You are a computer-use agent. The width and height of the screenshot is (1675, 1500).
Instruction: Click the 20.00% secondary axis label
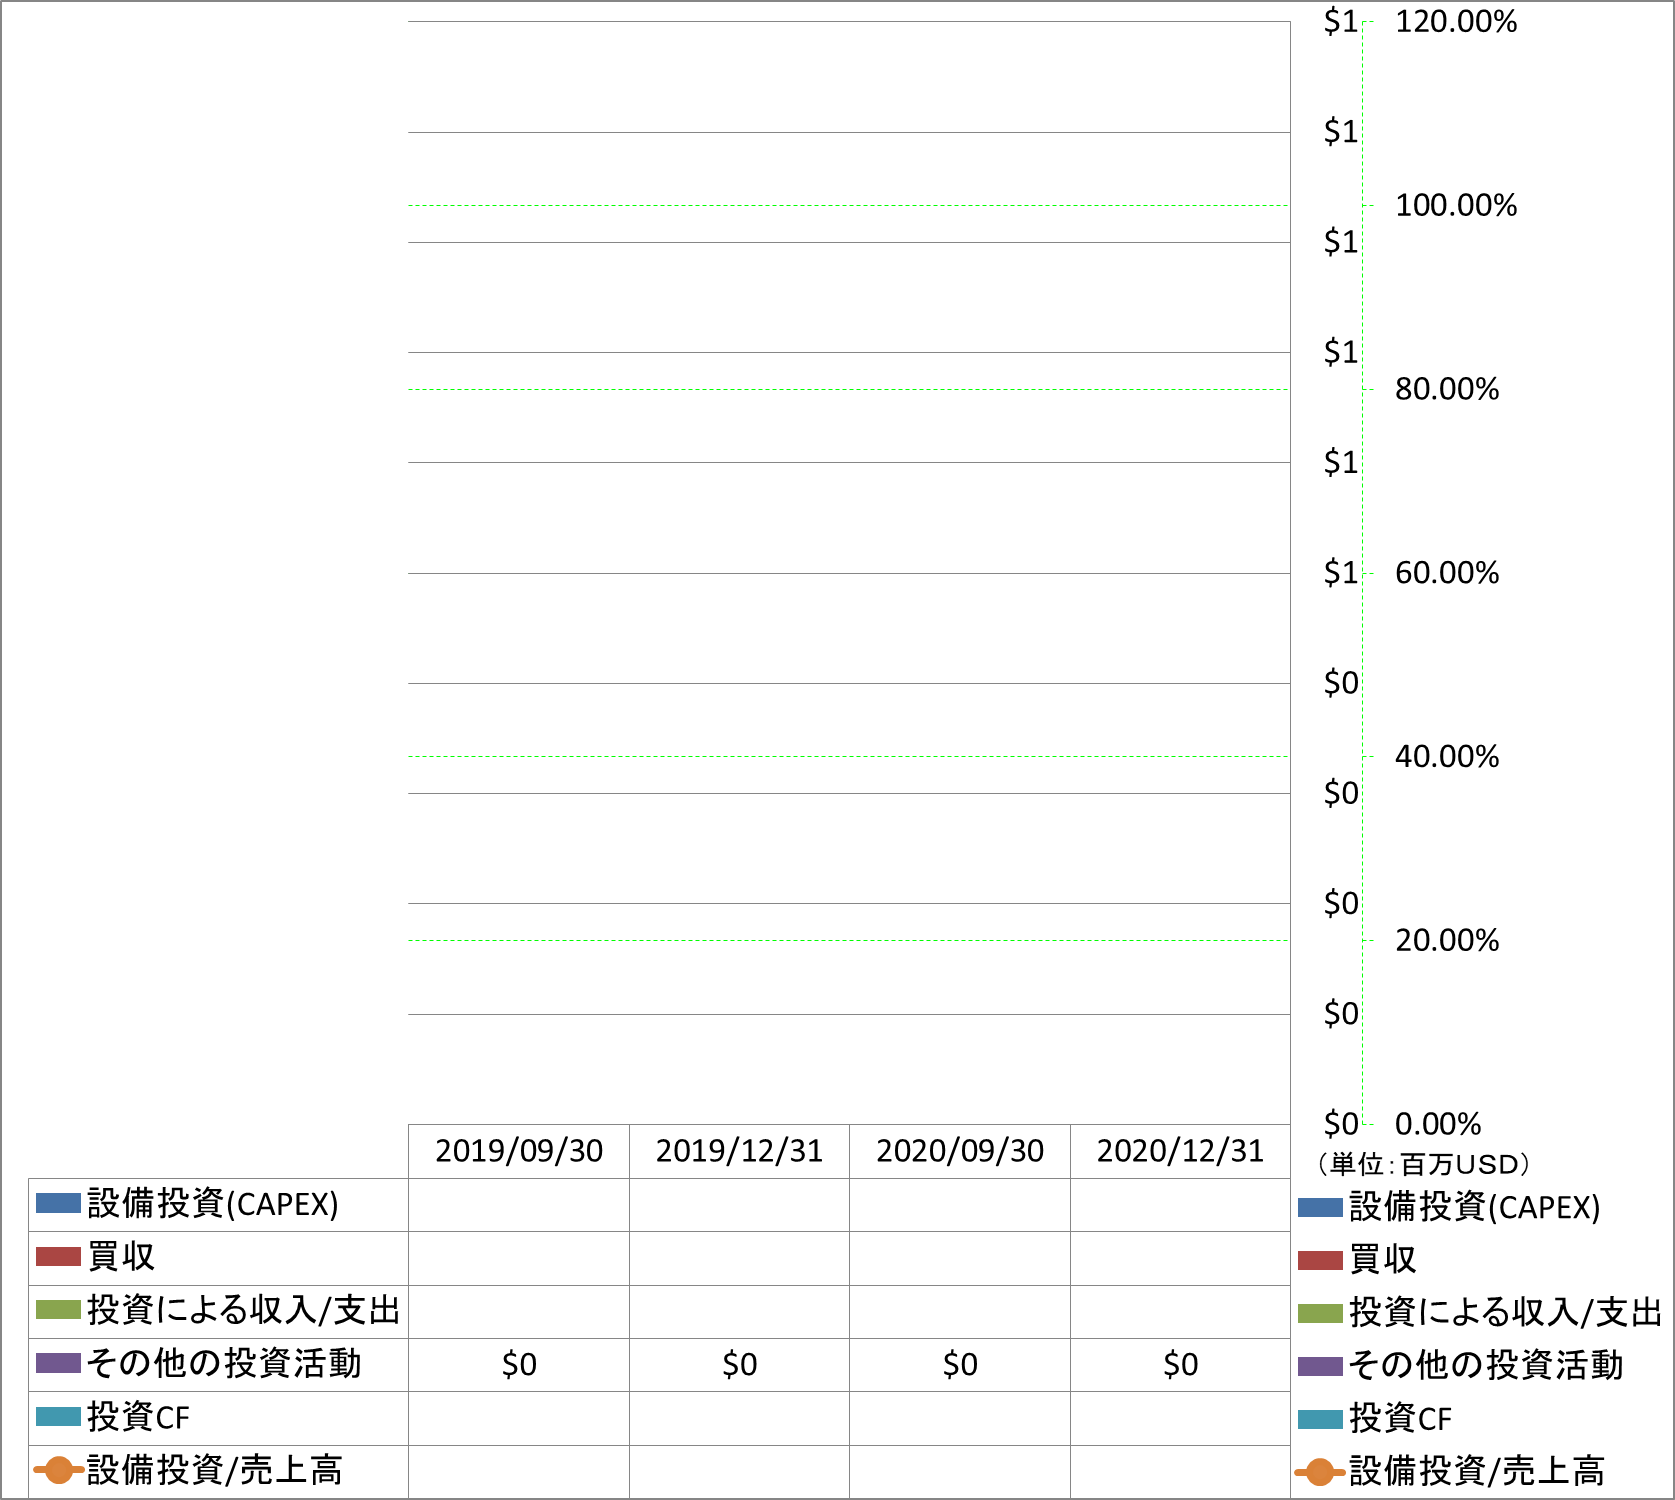click(1447, 941)
